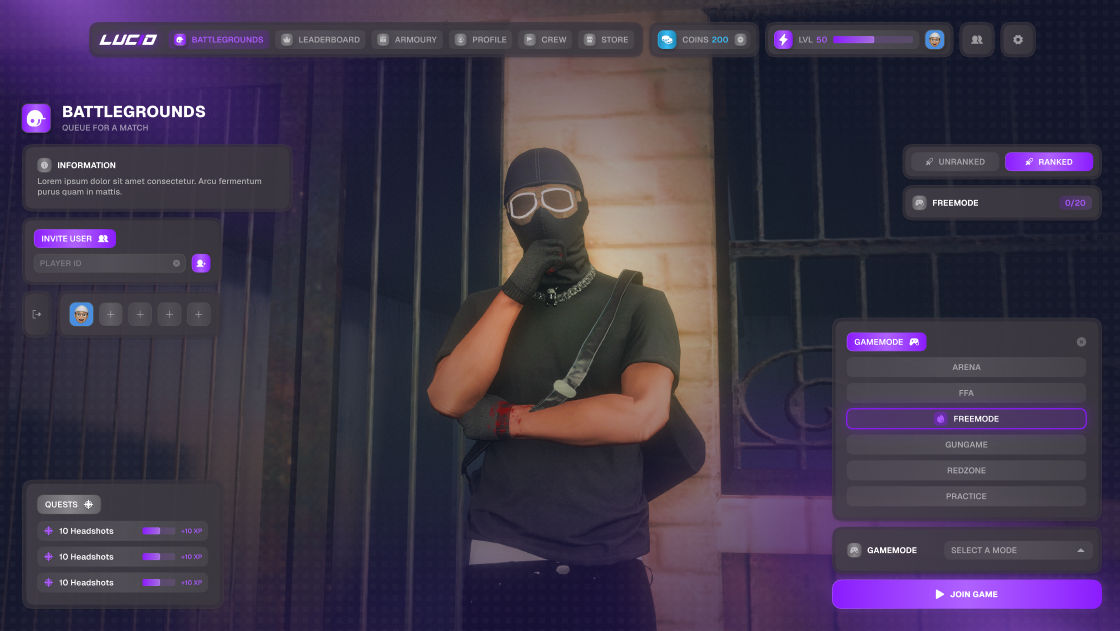Image resolution: width=1120 pixels, height=631 pixels.
Task: Expand the Select a Mode dropdown
Action: (x=1018, y=550)
